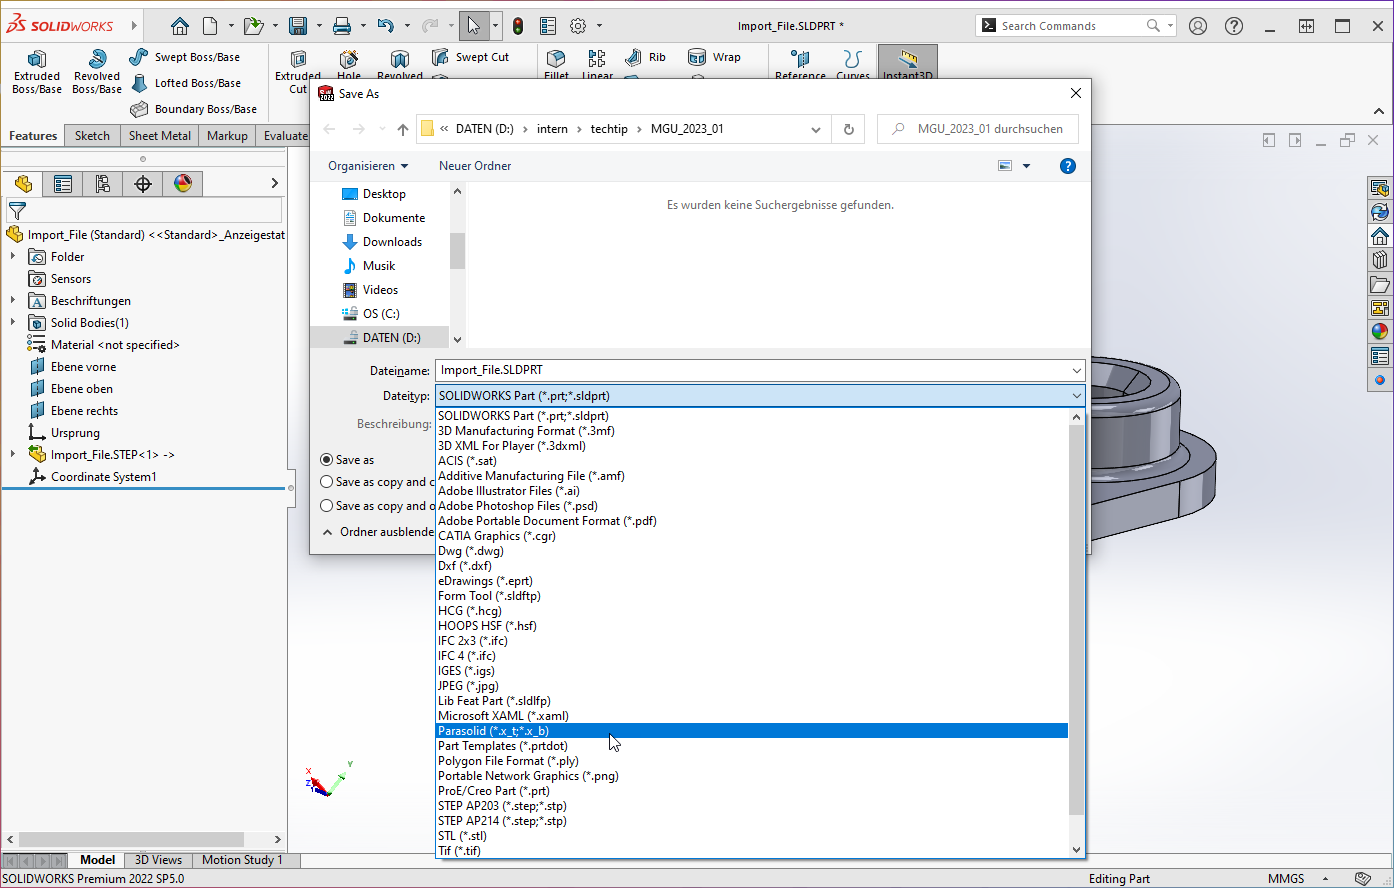Expand the Folder tree node
The image size is (1394, 888).
coord(13,257)
